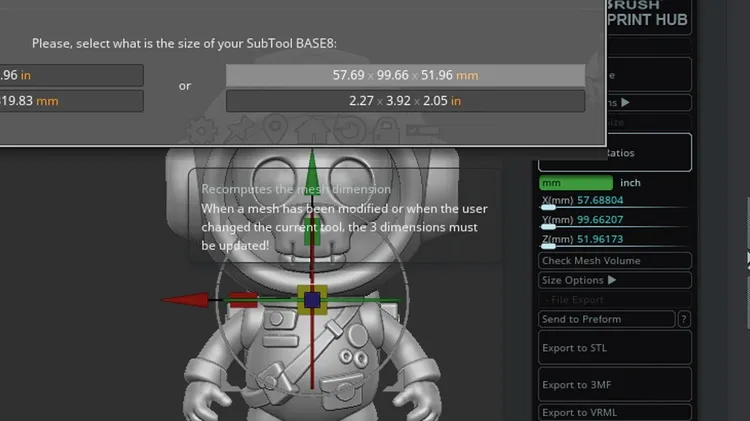Screen dimensions: 750x421
Task: Switch units to inch
Action: 631,183
